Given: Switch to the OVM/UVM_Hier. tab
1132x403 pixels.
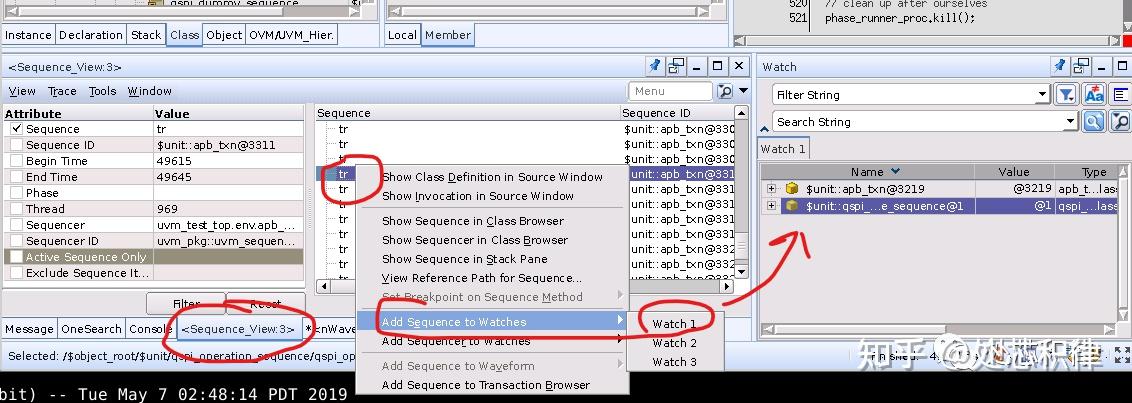Looking at the screenshot, I should point(292,35).
